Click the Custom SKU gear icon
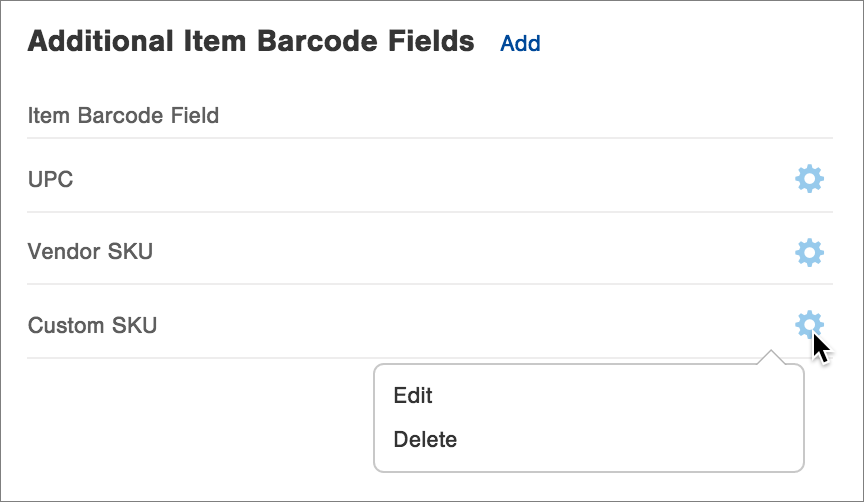864x502 pixels. point(808,325)
